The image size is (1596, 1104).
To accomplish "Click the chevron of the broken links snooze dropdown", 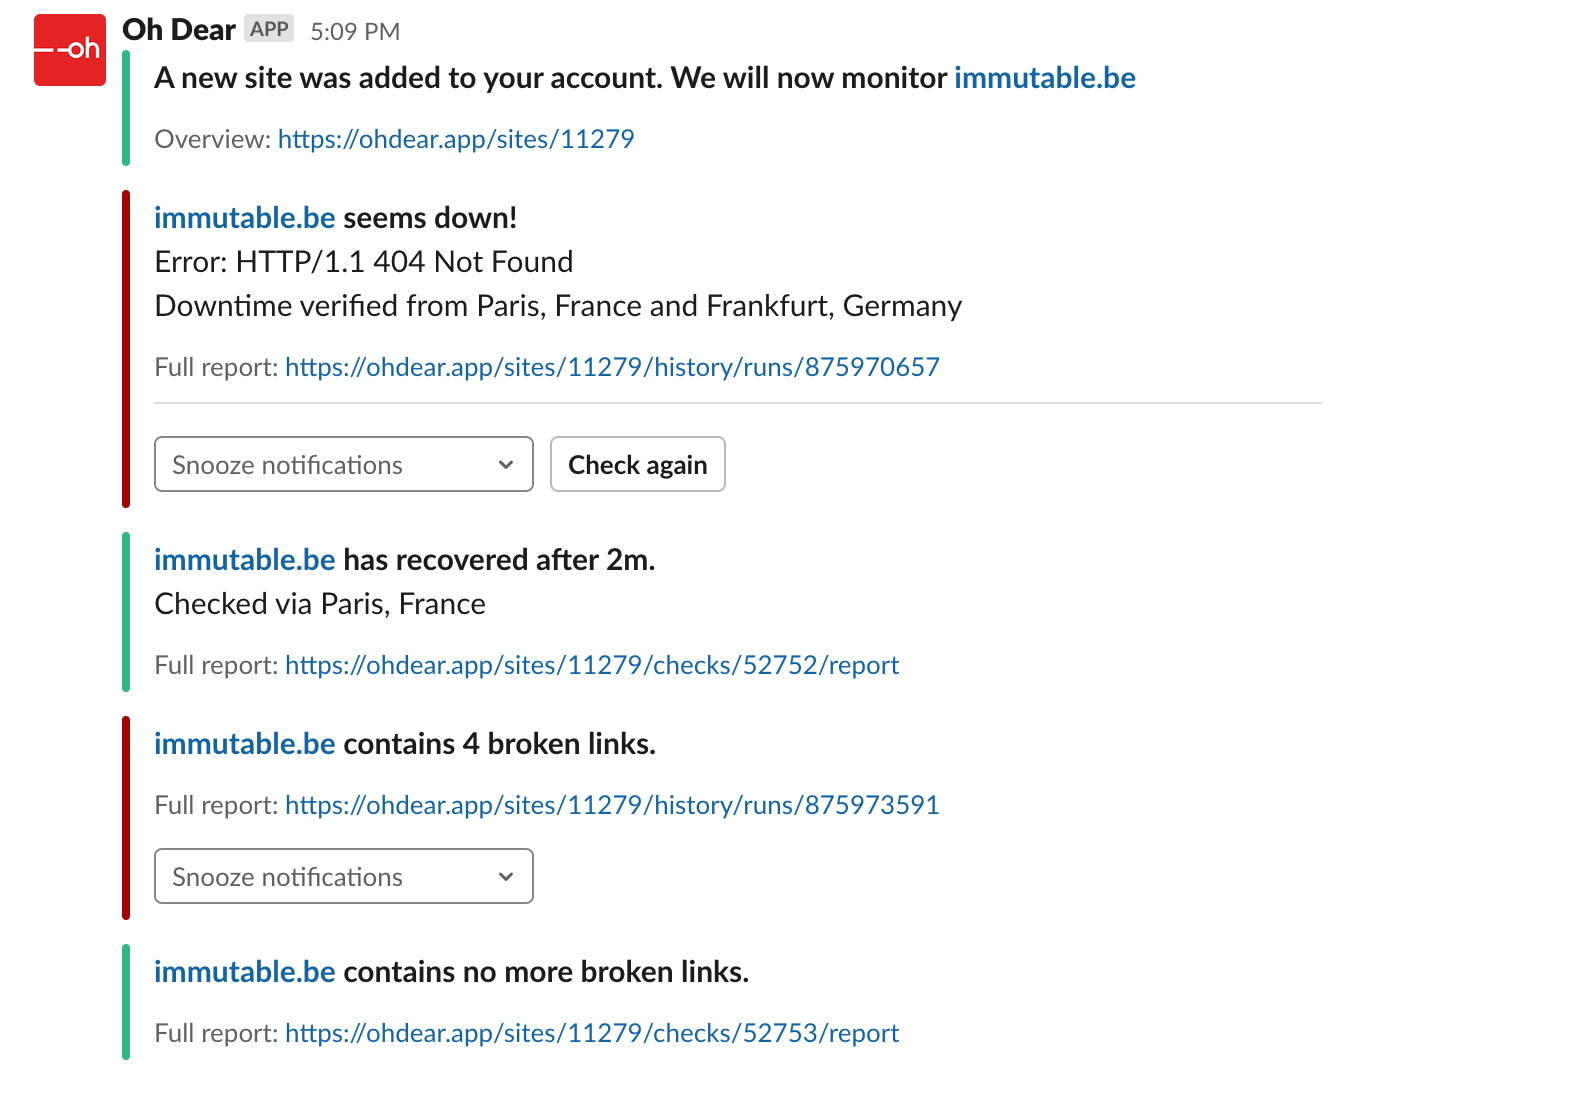I will tap(506, 877).
